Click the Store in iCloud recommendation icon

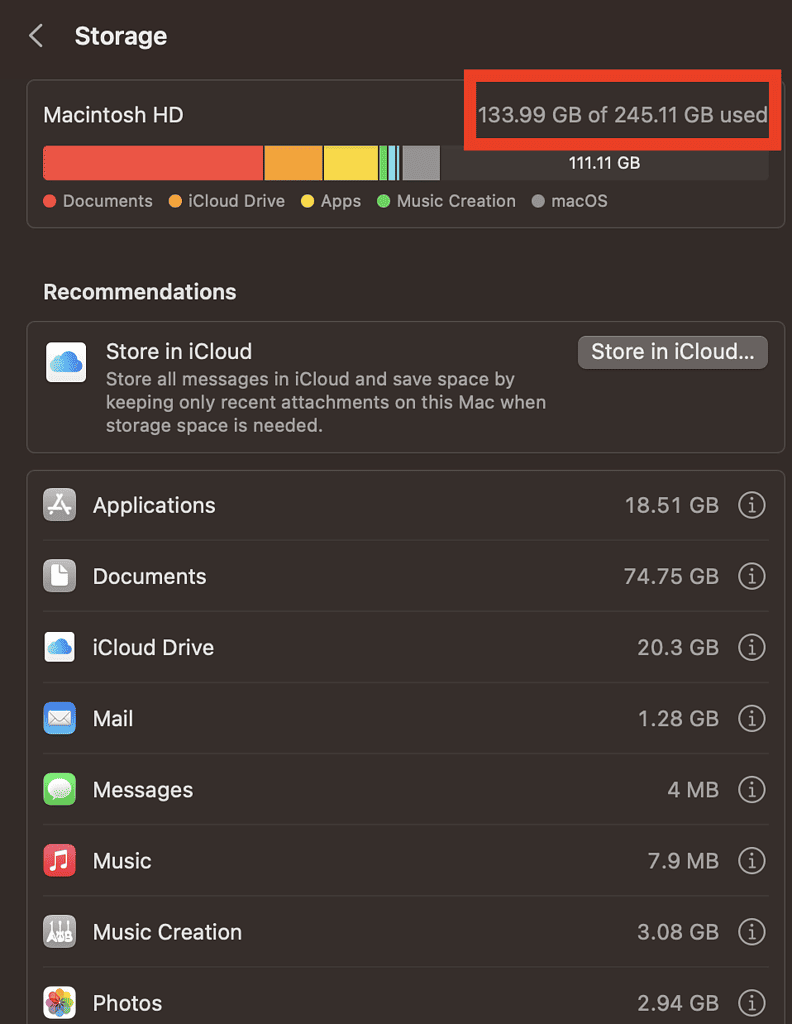pyautogui.click(x=66, y=362)
